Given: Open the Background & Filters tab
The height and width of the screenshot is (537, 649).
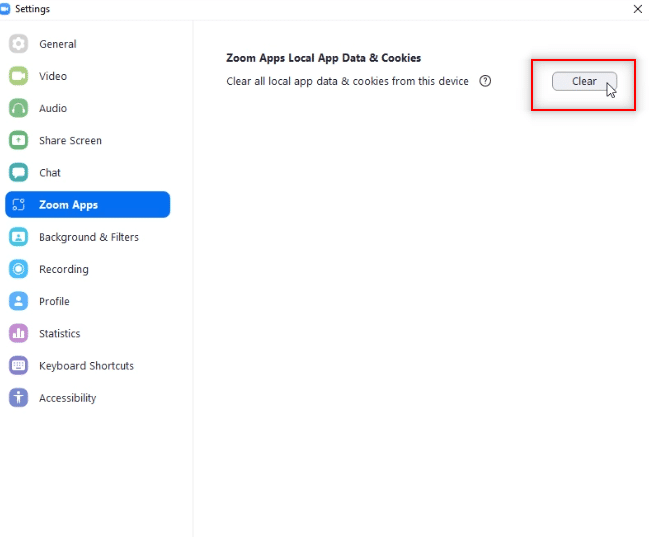Looking at the screenshot, I should coord(88,237).
